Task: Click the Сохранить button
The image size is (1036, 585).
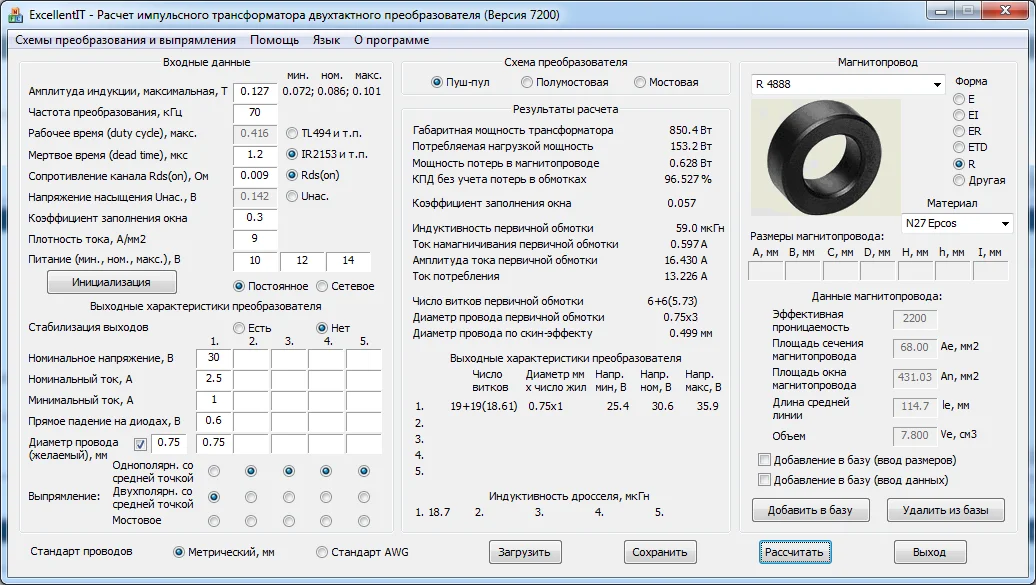Action: click(x=660, y=552)
